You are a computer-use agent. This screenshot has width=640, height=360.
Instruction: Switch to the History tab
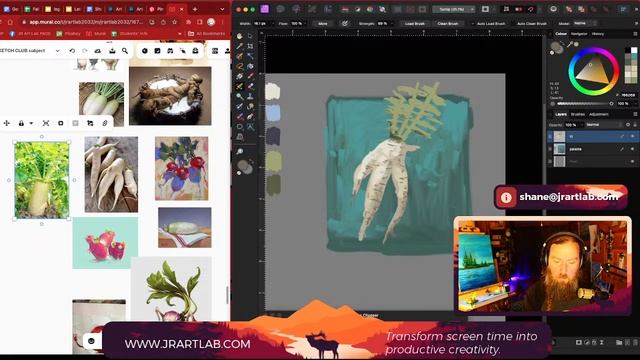coord(598,34)
